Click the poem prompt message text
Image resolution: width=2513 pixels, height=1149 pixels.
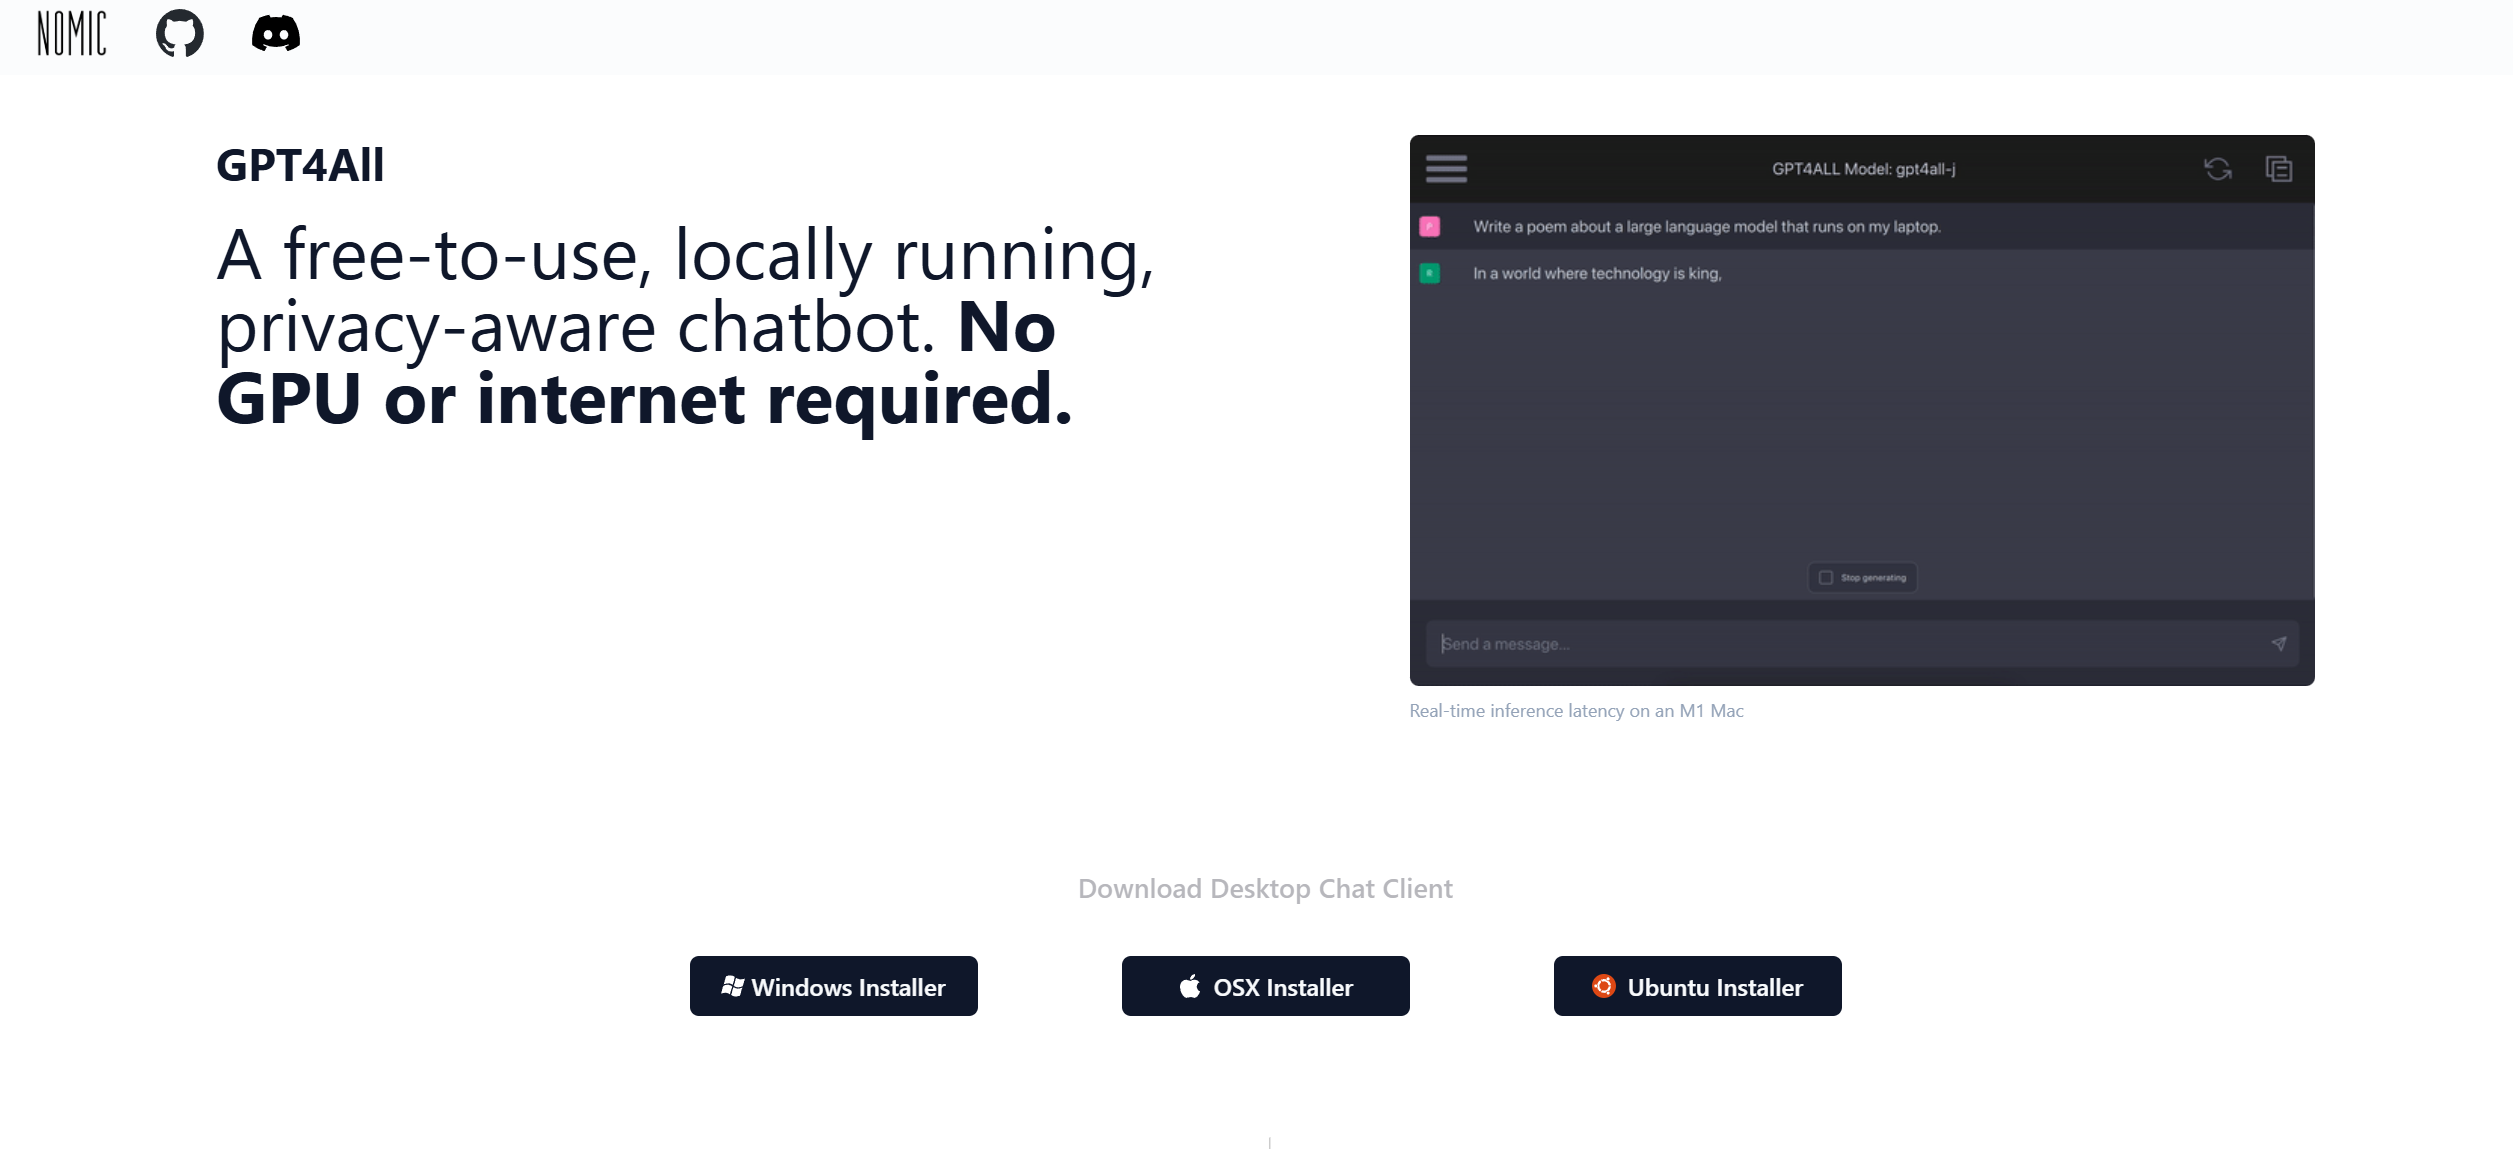coord(1707,227)
